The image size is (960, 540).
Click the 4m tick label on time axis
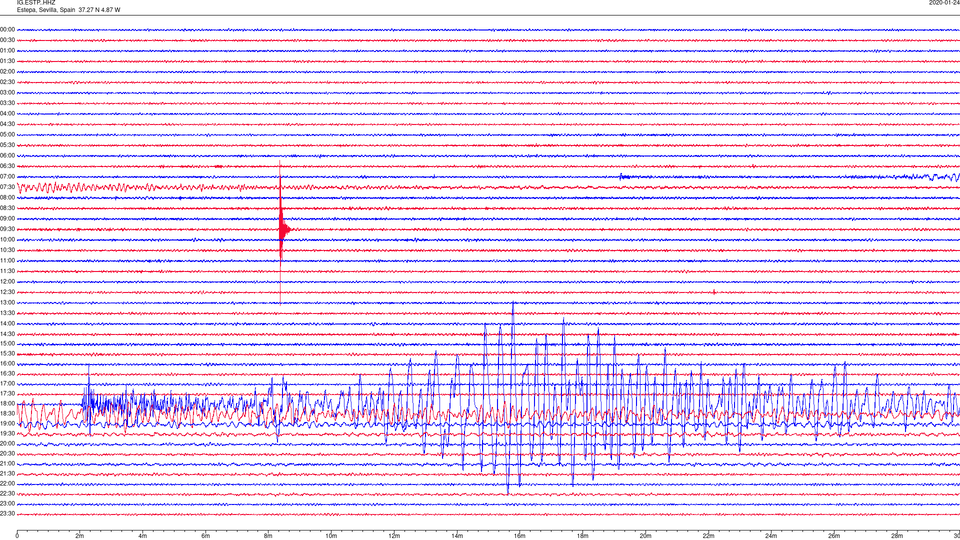[143, 536]
